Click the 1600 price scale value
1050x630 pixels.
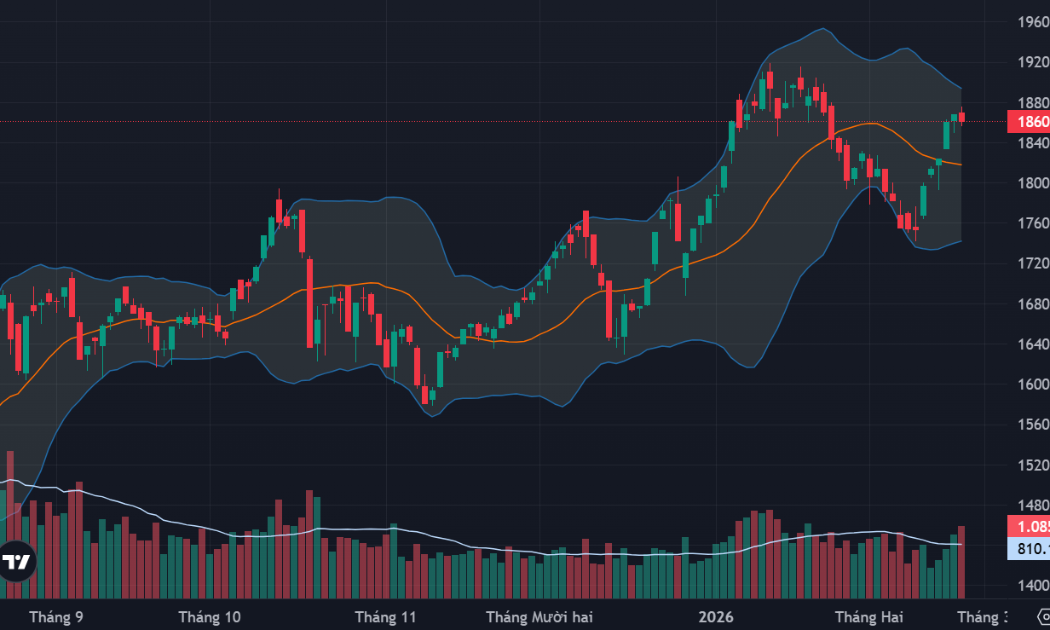(1030, 384)
